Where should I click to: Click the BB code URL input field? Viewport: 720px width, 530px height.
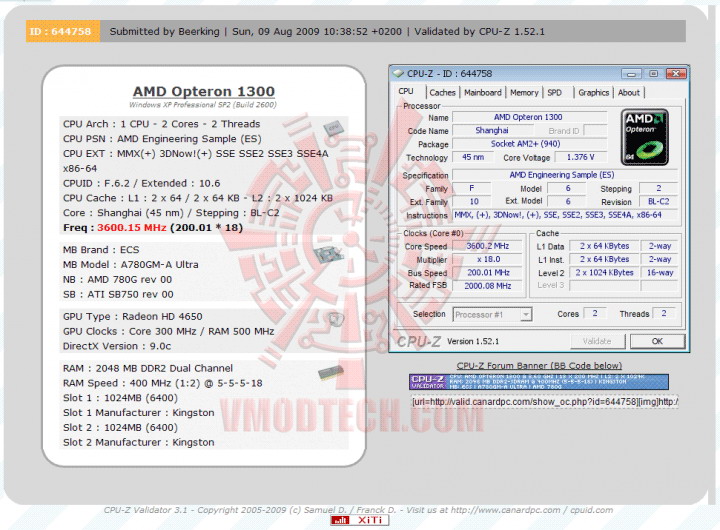point(545,402)
